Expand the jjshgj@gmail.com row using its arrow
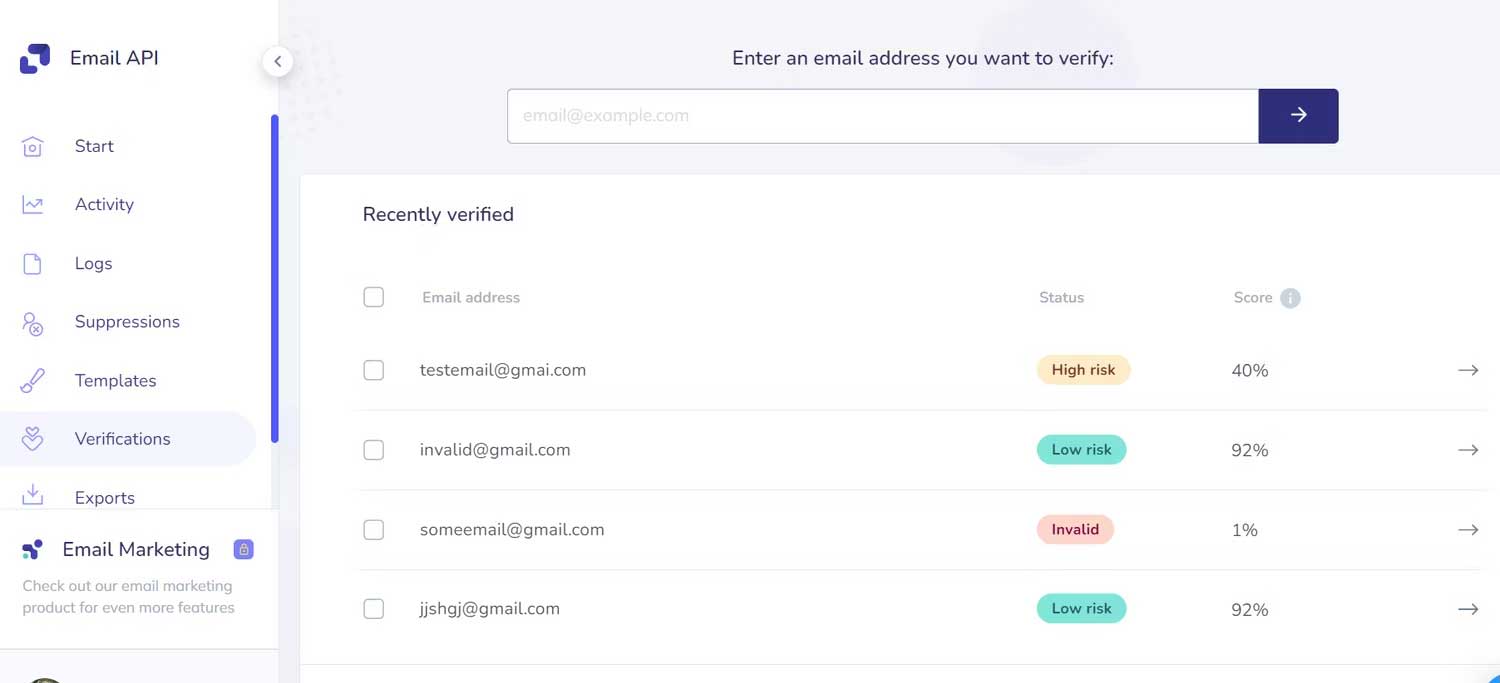Viewport: 1500px width, 683px height. (1467, 609)
